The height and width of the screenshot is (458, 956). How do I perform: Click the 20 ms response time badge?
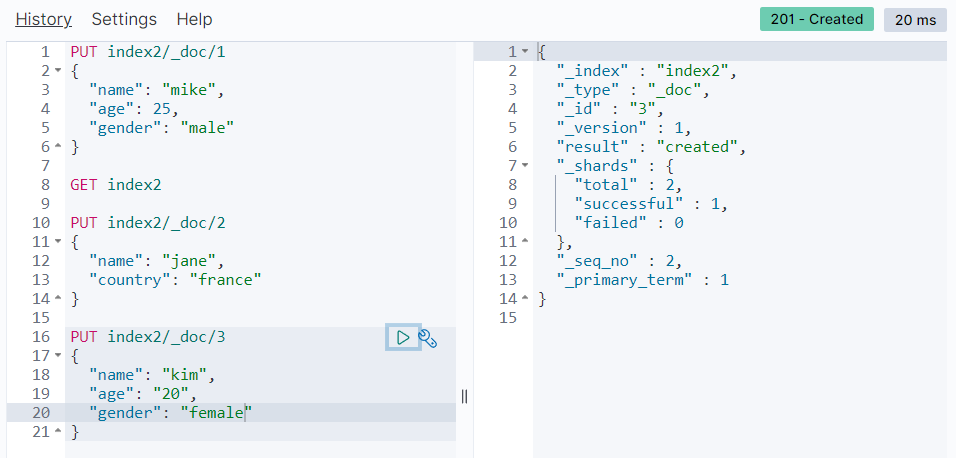(x=915, y=20)
